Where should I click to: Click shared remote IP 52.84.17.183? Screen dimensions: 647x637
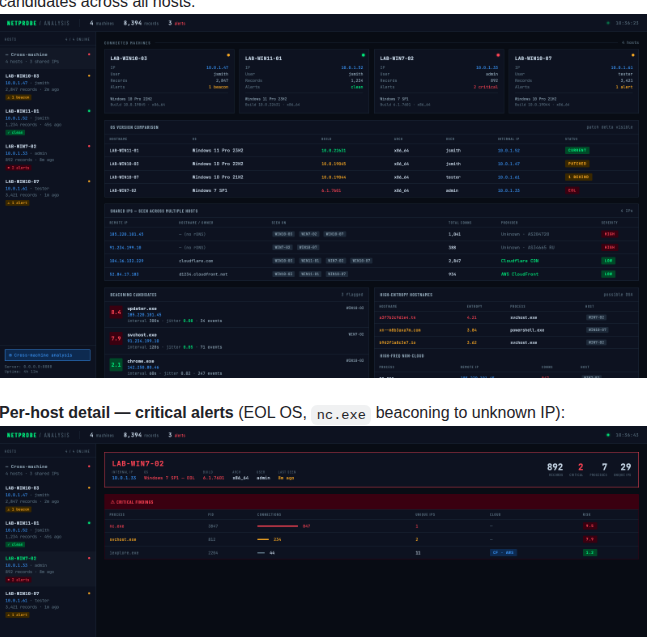click(x=124, y=274)
